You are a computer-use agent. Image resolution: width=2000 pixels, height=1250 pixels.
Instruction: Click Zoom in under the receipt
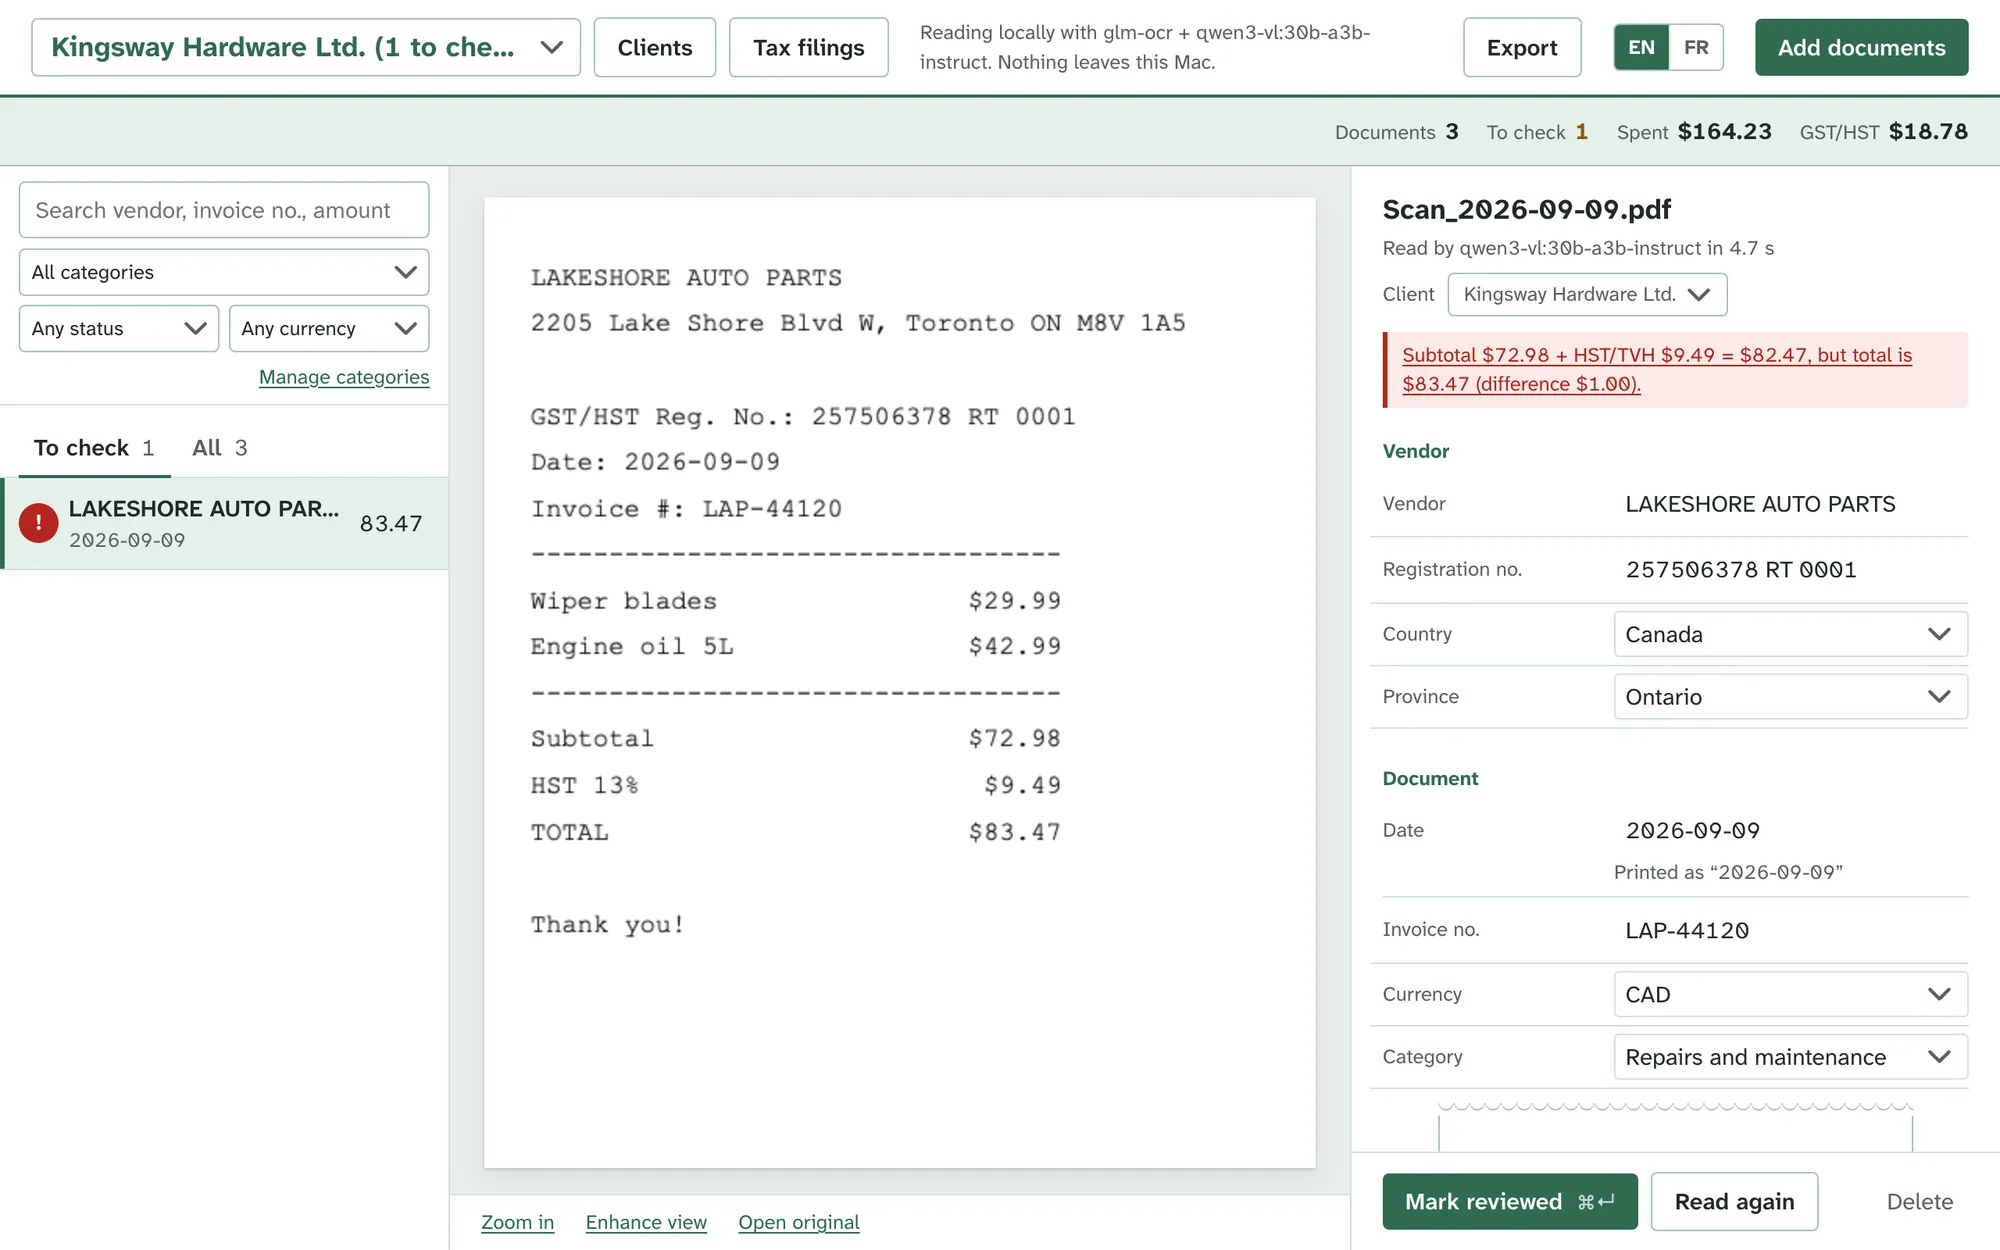tap(517, 1222)
